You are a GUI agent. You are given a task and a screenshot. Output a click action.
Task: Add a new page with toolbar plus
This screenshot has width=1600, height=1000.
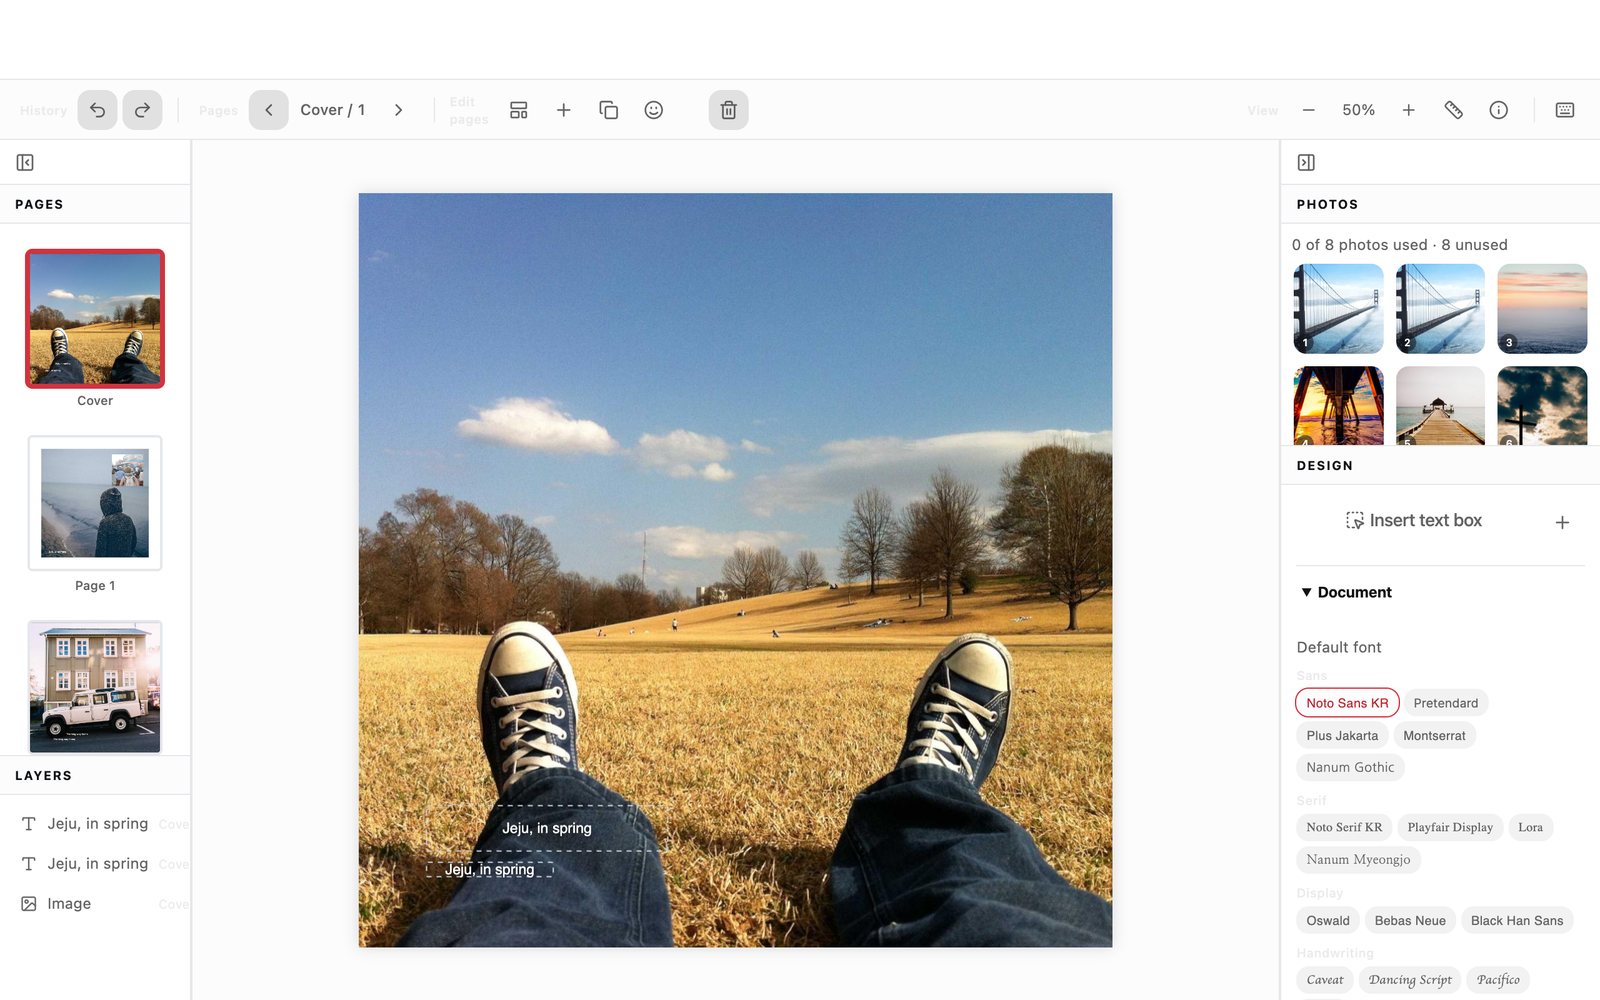pos(563,110)
